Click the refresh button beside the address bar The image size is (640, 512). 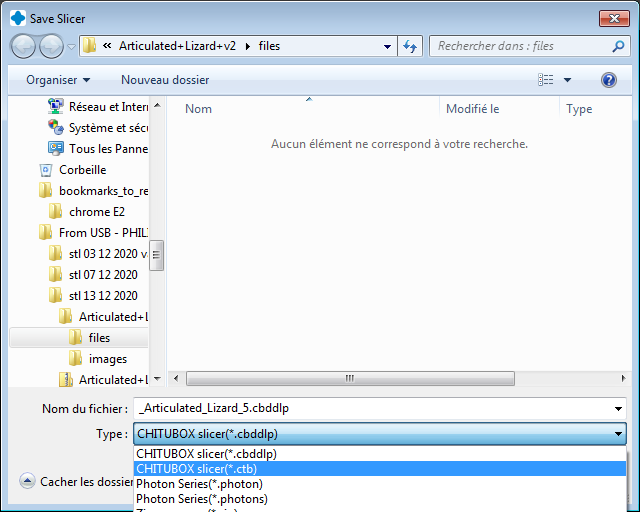coord(410,46)
